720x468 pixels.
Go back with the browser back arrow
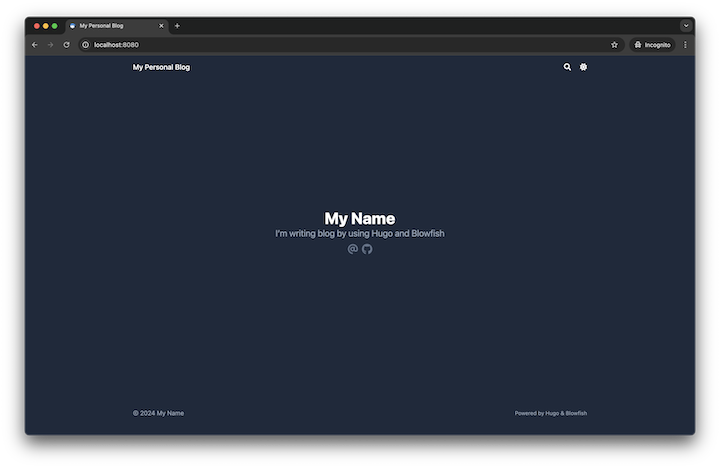[x=35, y=45]
